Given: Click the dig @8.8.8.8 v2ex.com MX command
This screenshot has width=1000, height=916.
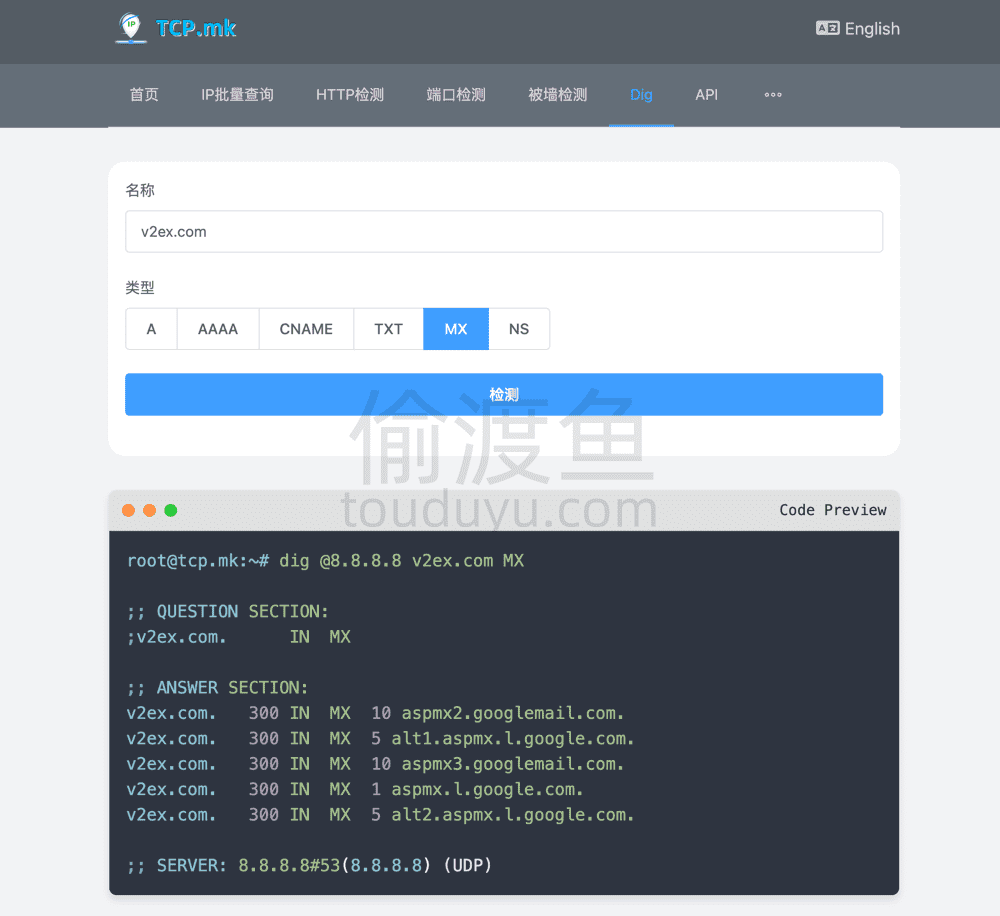Looking at the screenshot, I should (x=402, y=561).
